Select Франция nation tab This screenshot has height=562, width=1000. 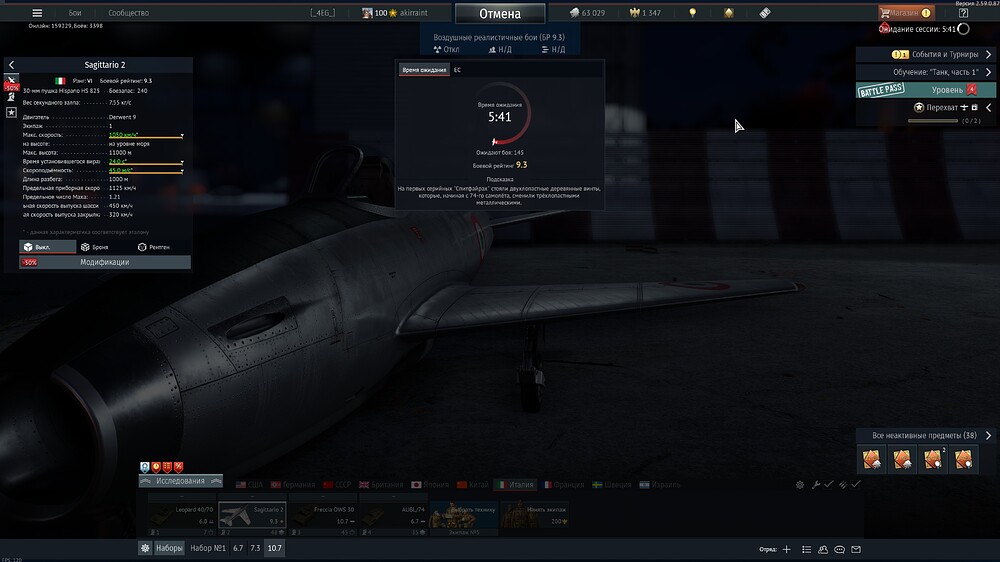564,485
